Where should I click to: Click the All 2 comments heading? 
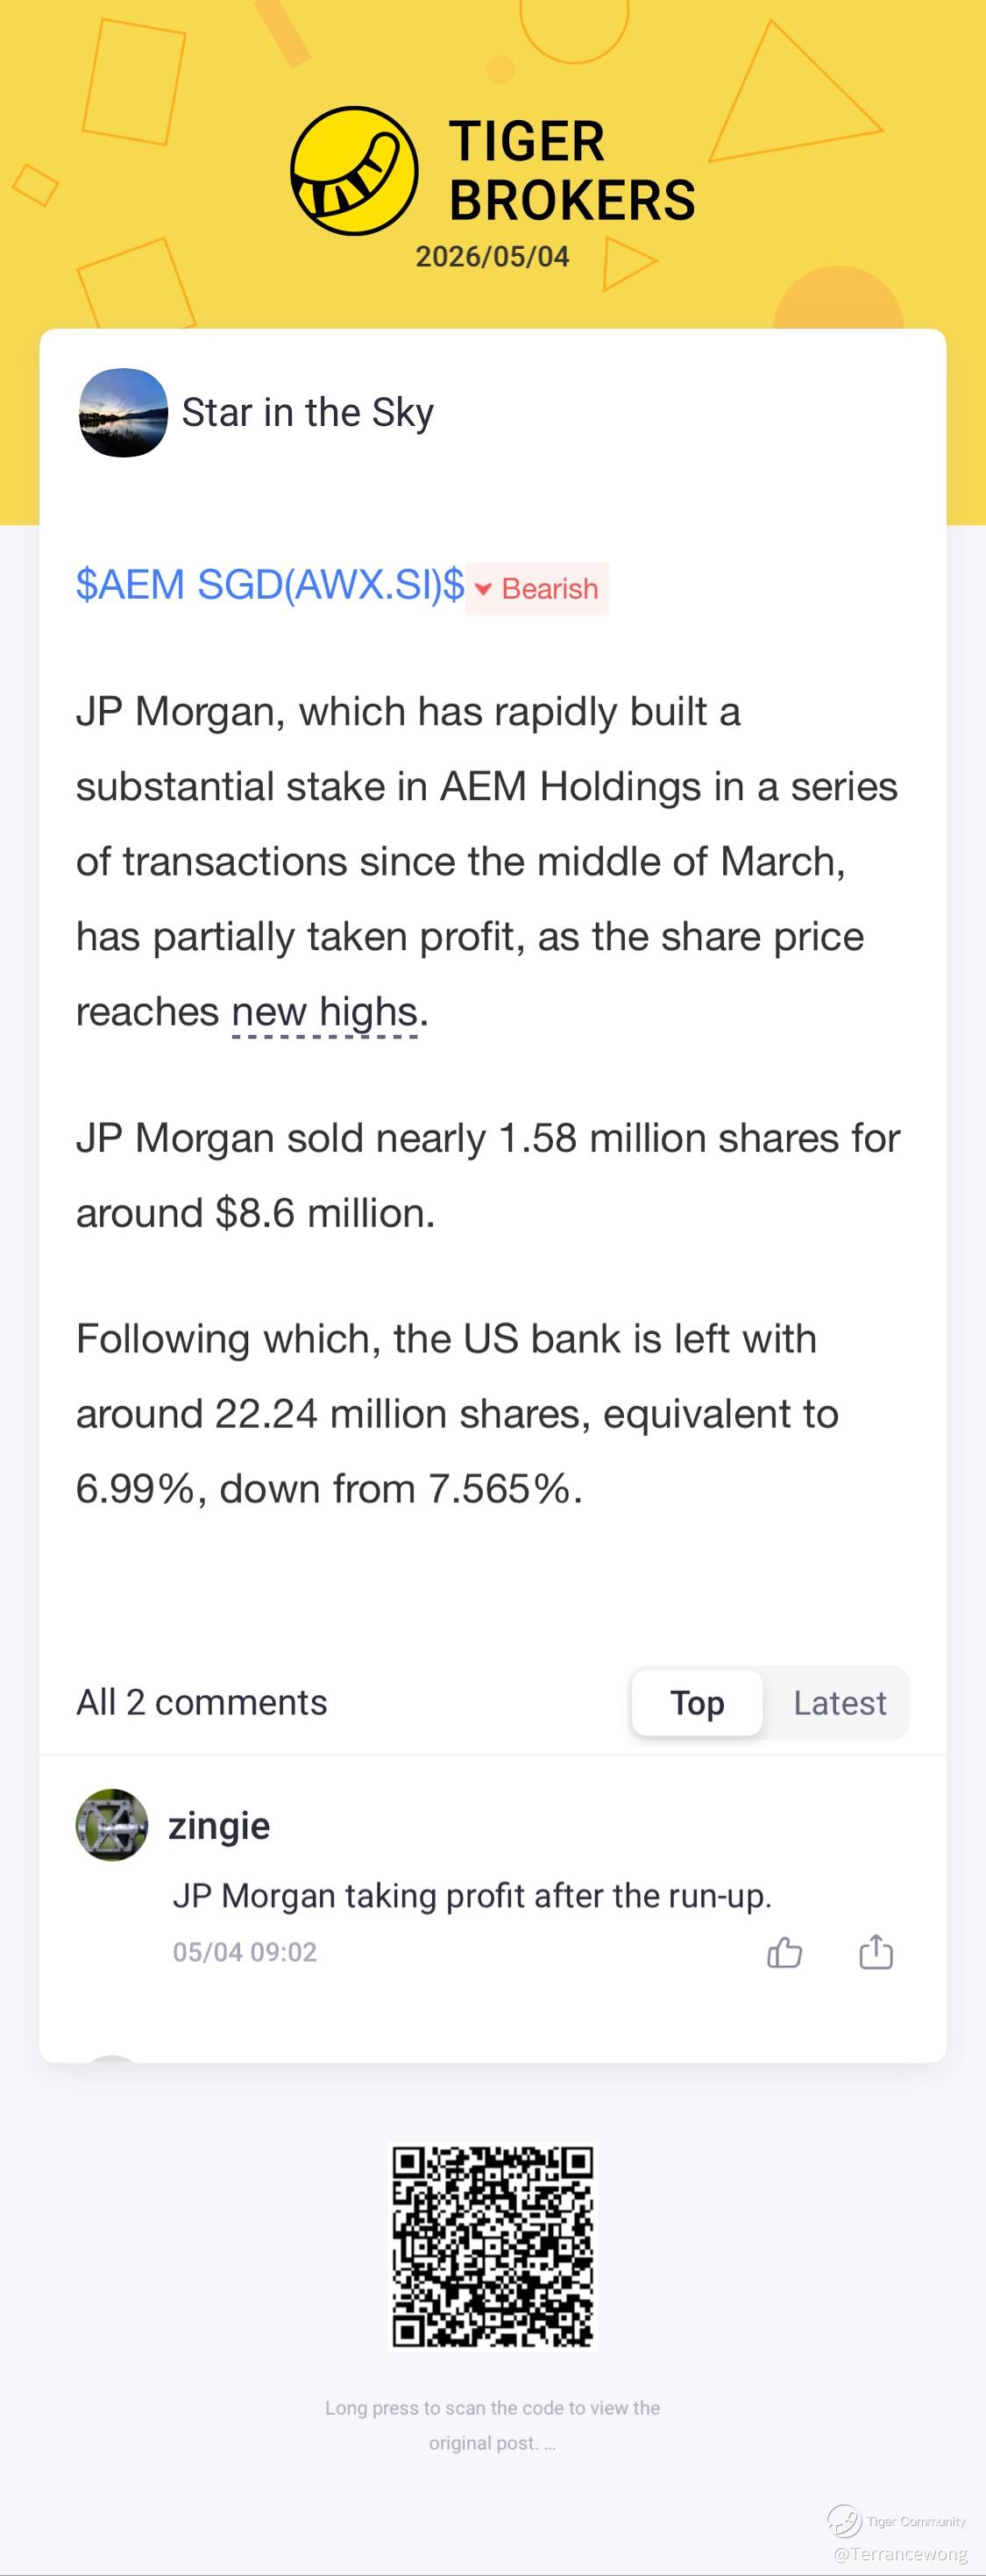[x=202, y=1702]
